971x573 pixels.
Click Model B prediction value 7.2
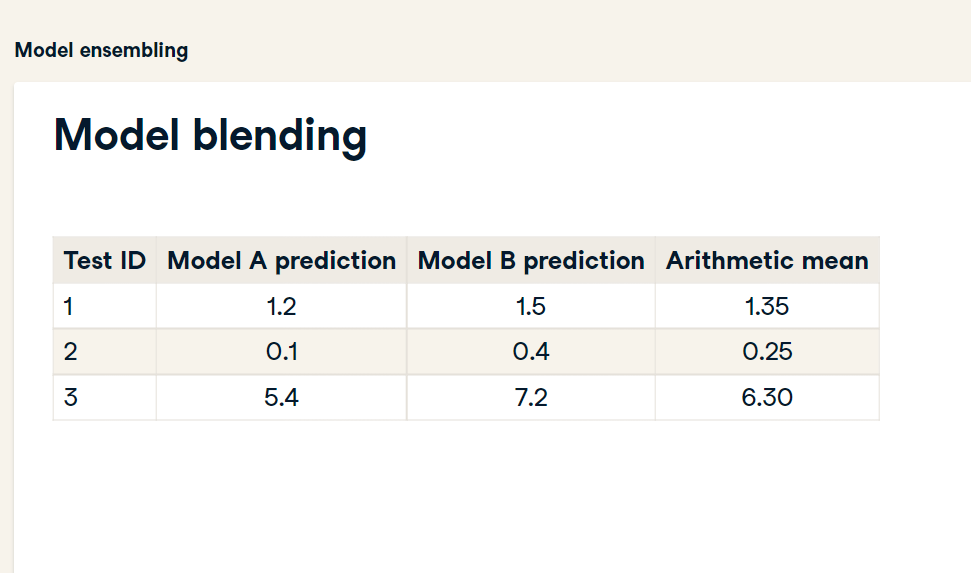coord(531,397)
